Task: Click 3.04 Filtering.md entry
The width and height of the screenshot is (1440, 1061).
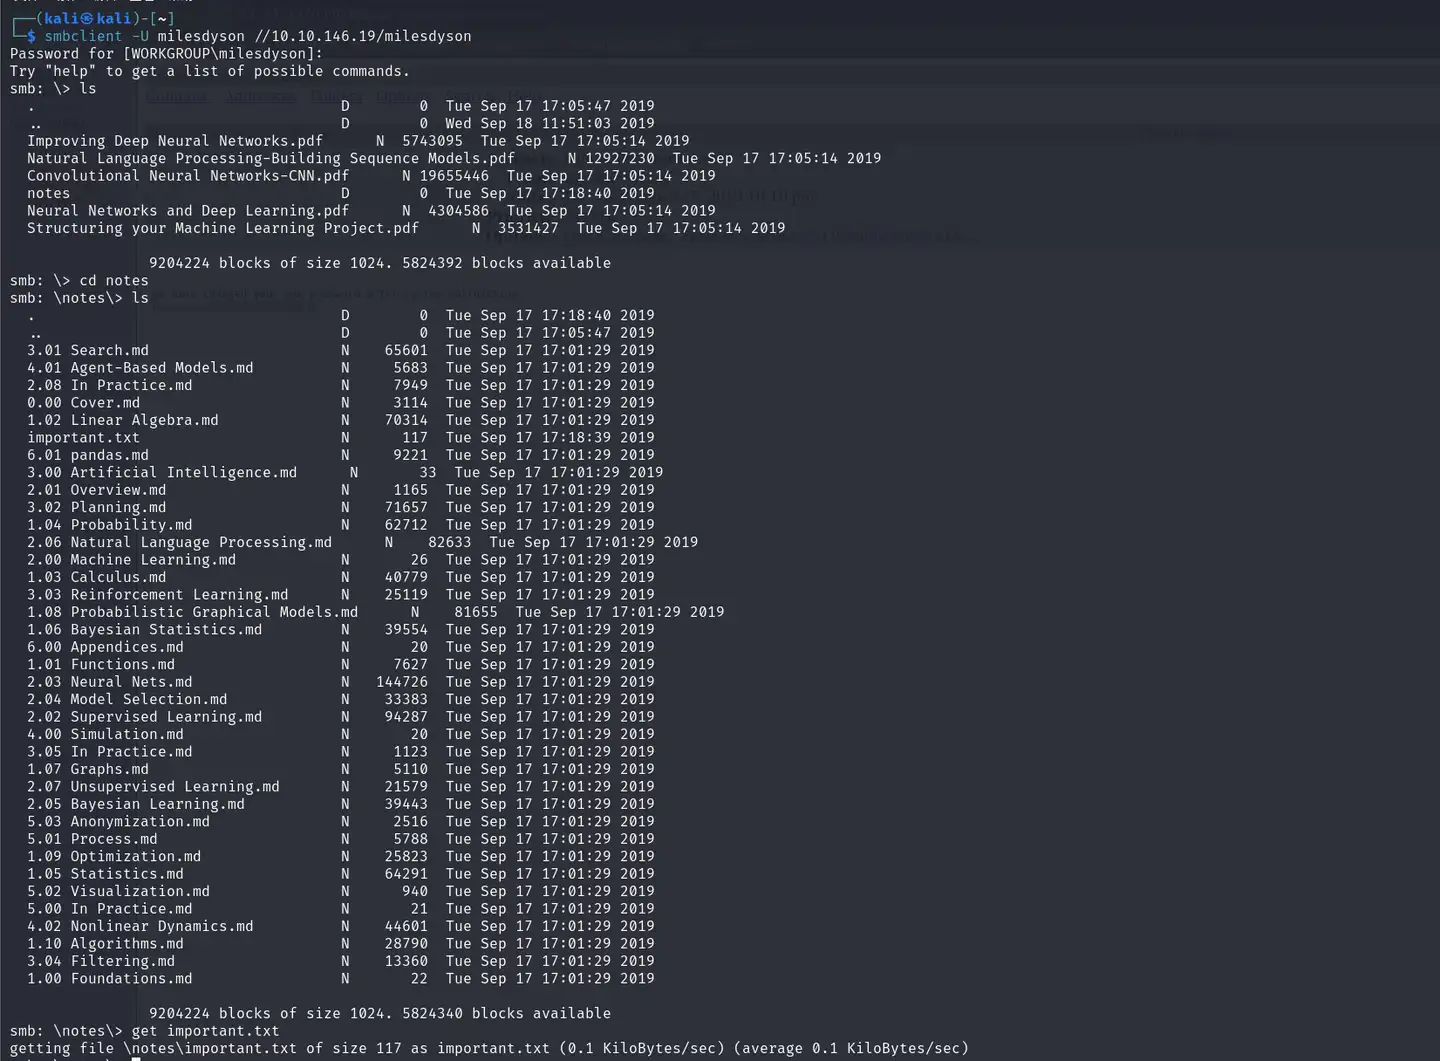Action: (101, 962)
